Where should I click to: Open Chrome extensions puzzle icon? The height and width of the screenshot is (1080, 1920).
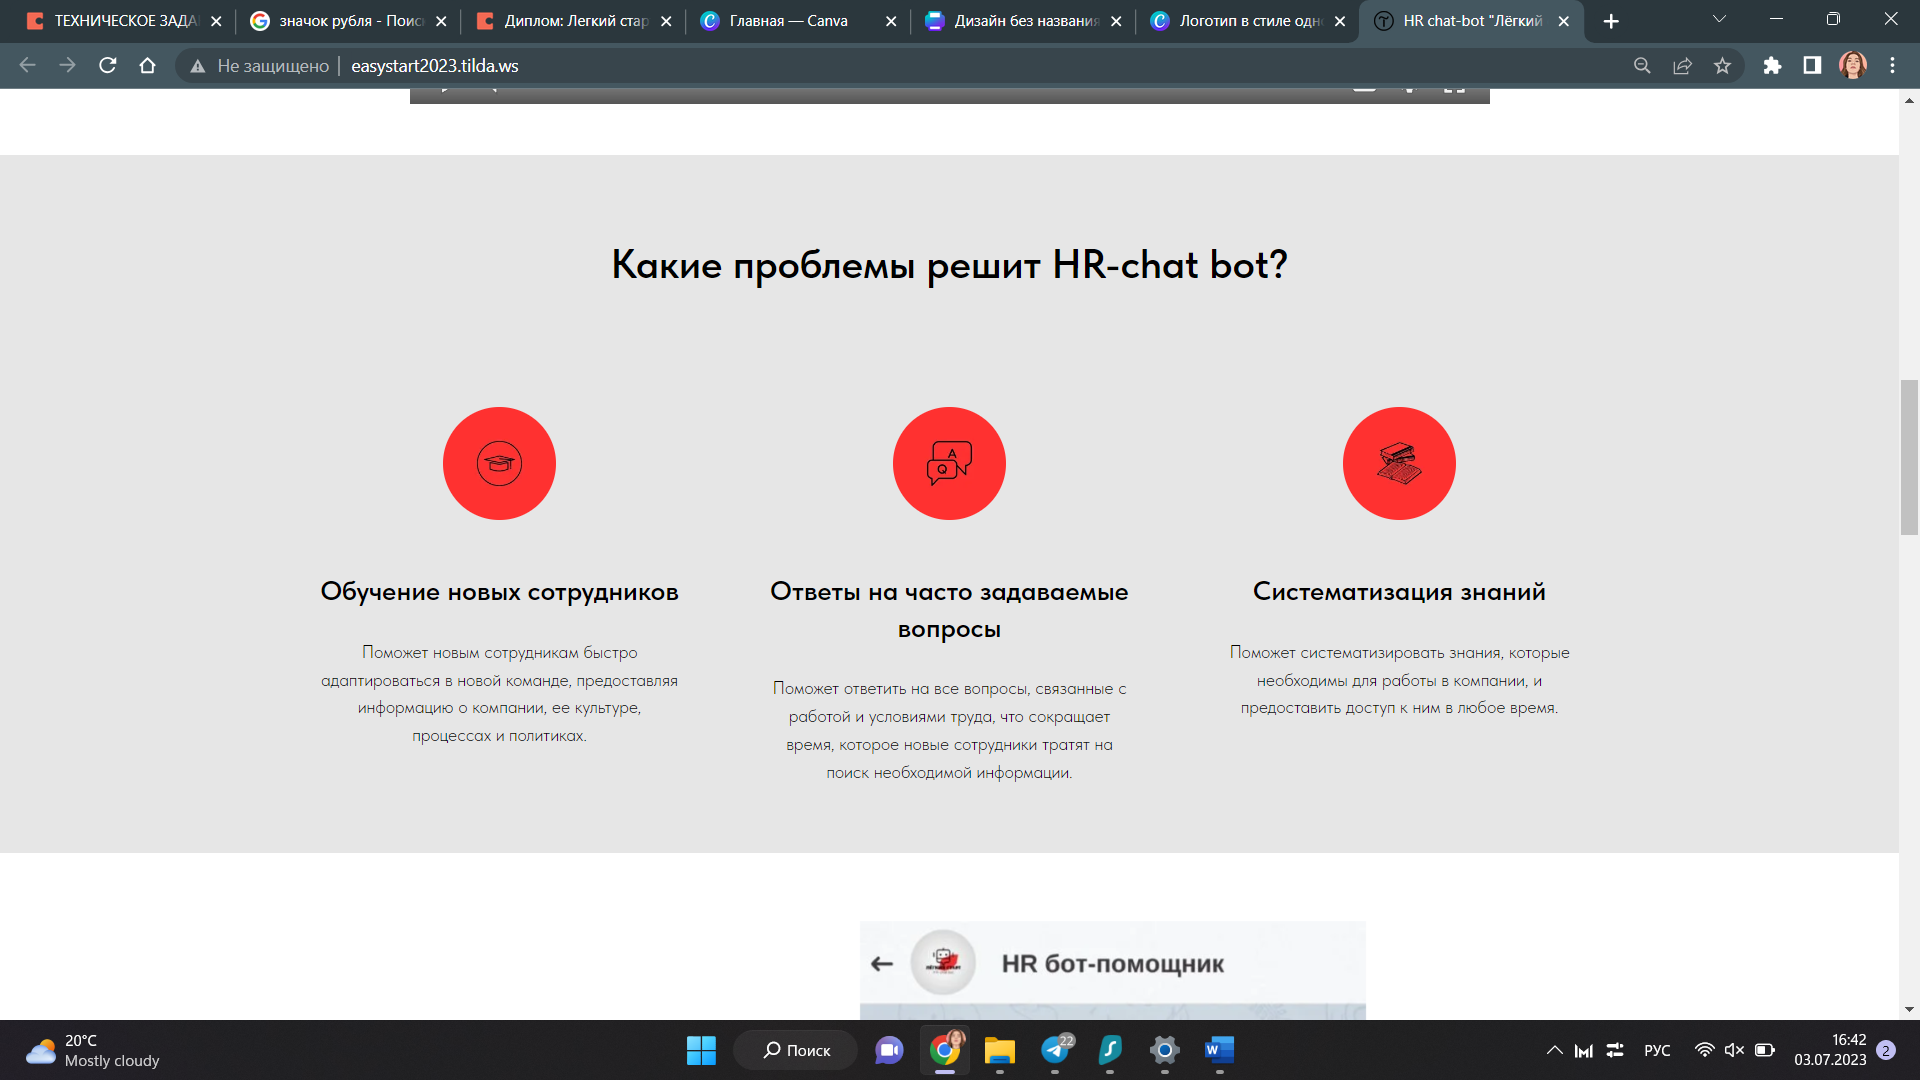point(1772,66)
